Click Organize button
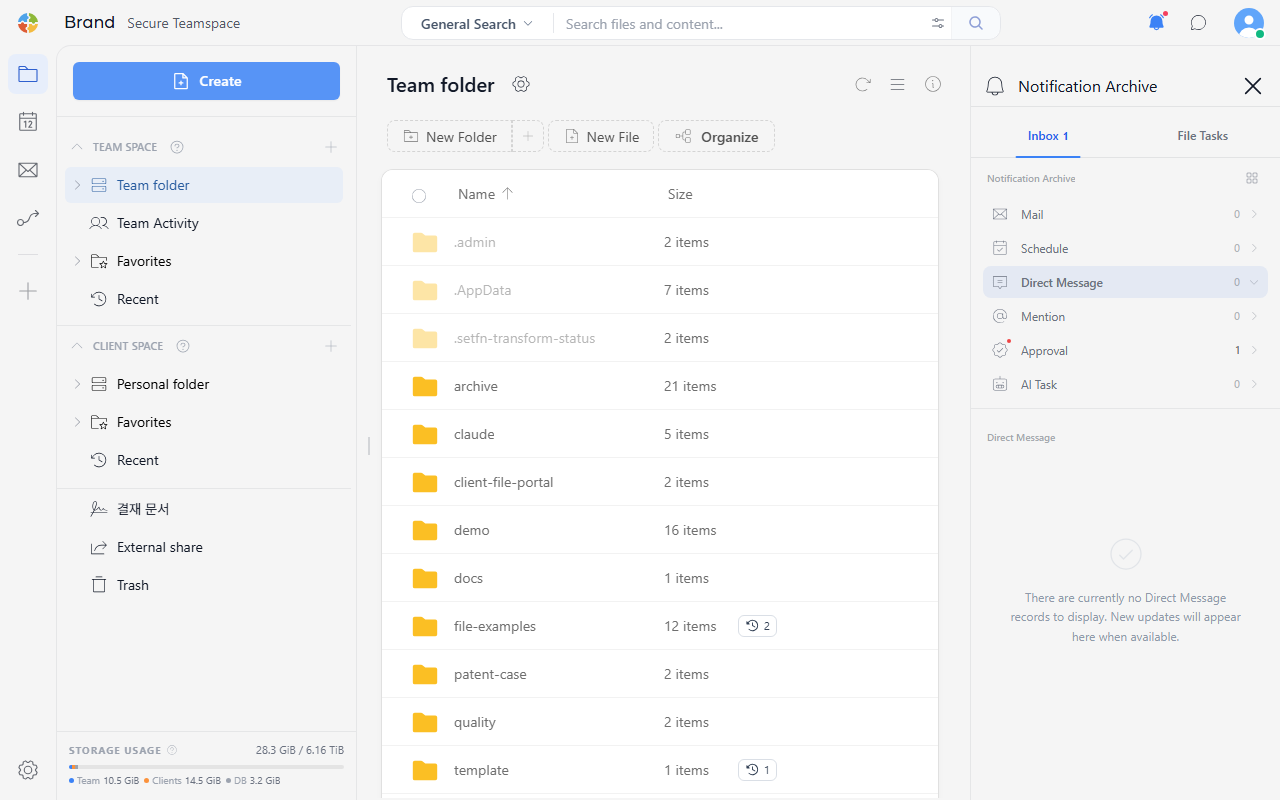The image size is (1280, 800). click(x=716, y=136)
